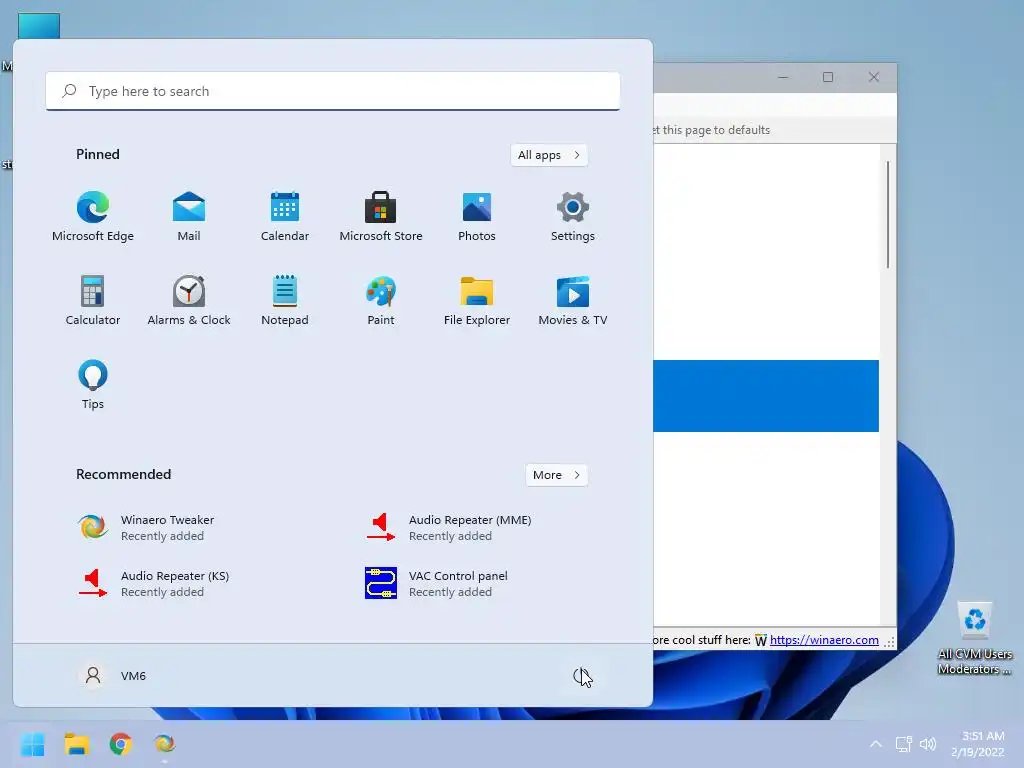Open Google Chrome from taskbar
The width and height of the screenshot is (1024, 768).
point(121,744)
